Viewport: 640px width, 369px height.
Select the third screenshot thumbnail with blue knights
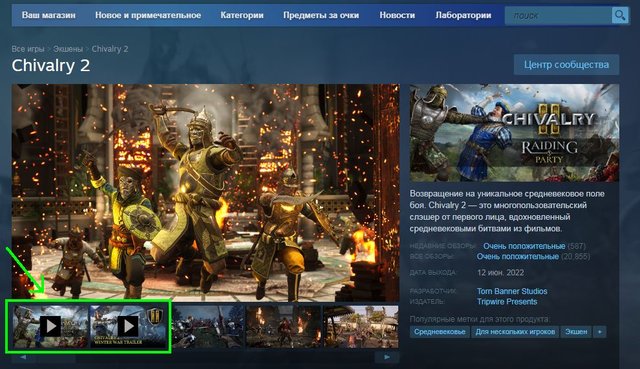[209, 327]
